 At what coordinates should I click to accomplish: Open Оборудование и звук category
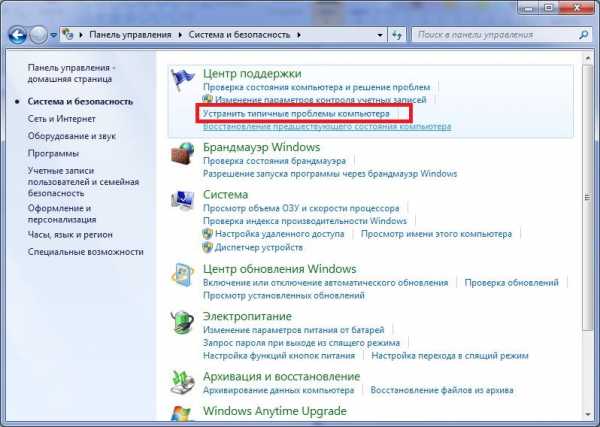tap(72, 136)
